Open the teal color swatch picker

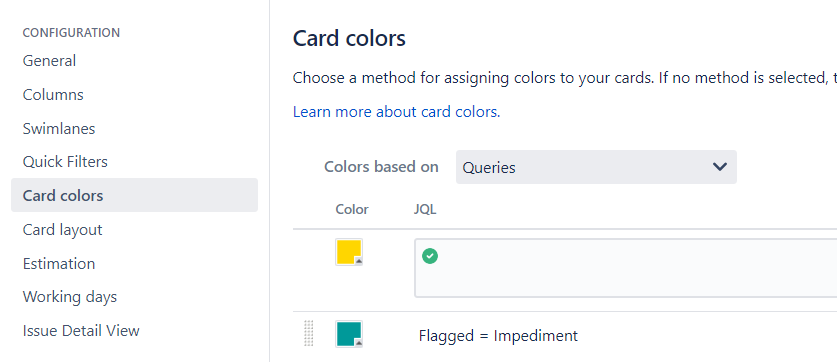coord(349,334)
